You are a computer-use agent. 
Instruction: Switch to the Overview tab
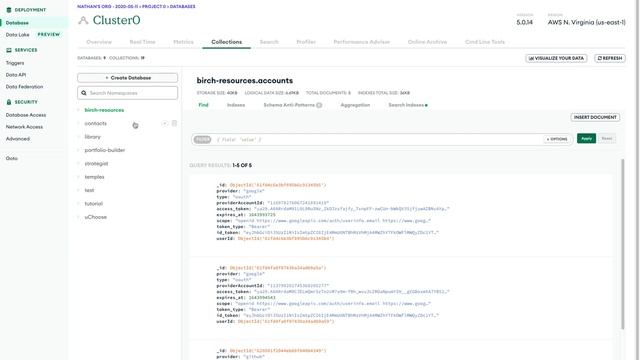[99, 42]
